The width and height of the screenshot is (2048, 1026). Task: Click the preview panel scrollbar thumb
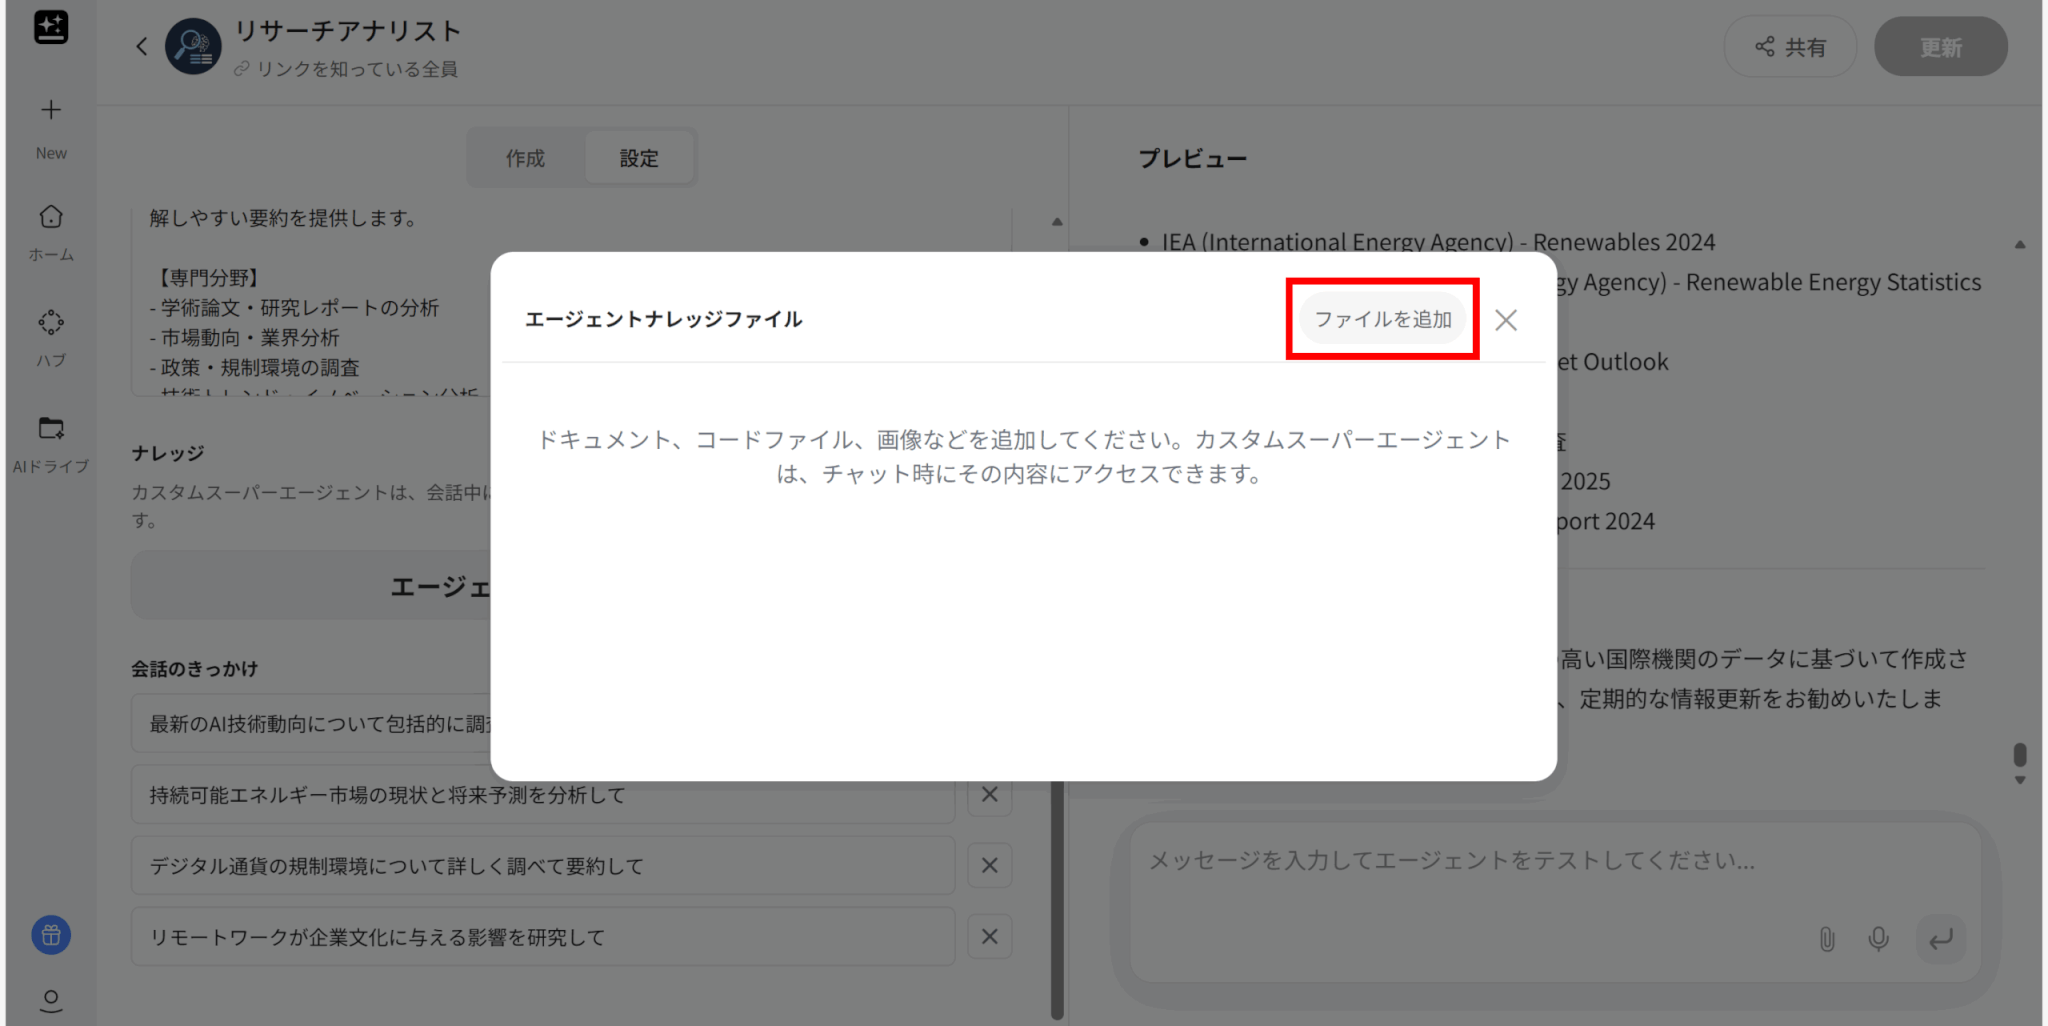[x=2020, y=754]
